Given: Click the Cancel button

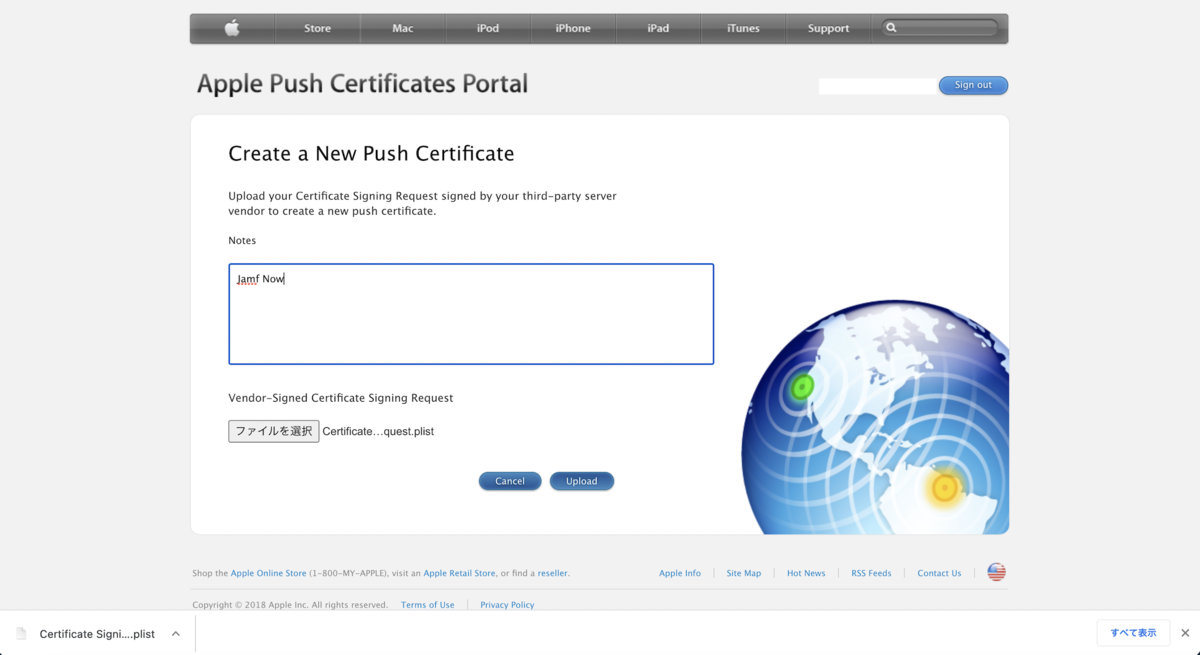Looking at the screenshot, I should 510,481.
